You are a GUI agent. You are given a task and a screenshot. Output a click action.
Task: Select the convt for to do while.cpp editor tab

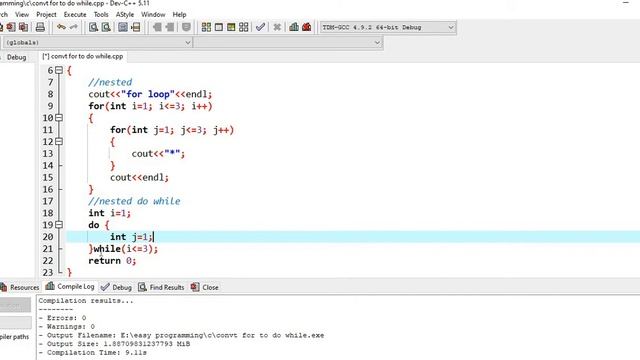tap(82, 56)
